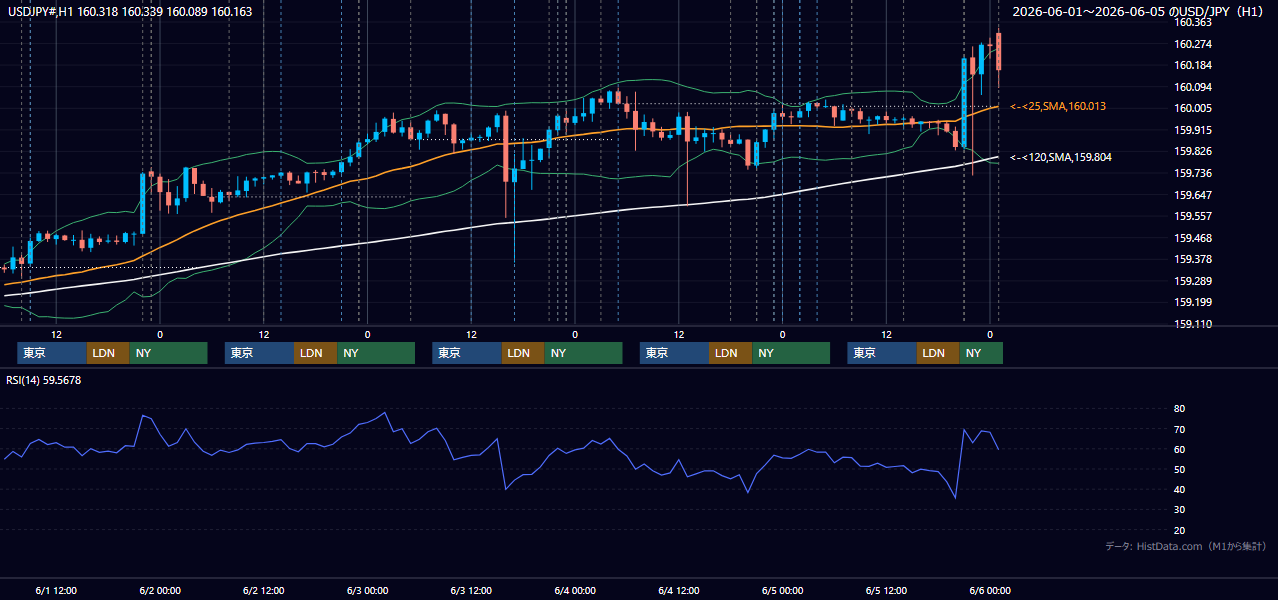This screenshot has height=600, width=1278.
Task: Click RSI scale value 80
Action: [x=1180, y=409]
